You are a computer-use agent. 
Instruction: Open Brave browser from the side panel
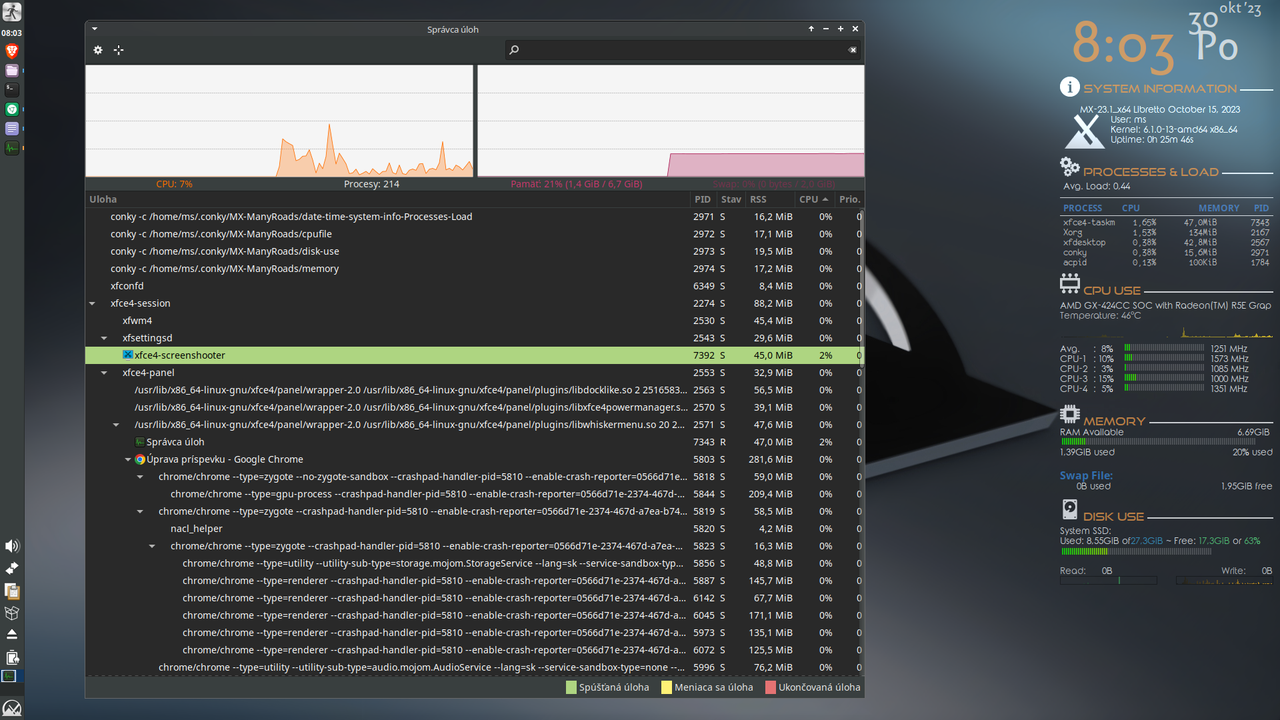point(12,51)
